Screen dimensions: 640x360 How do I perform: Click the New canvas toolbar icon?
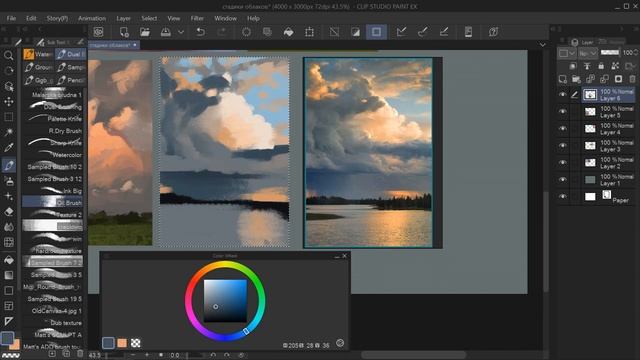pyautogui.click(x=124, y=32)
